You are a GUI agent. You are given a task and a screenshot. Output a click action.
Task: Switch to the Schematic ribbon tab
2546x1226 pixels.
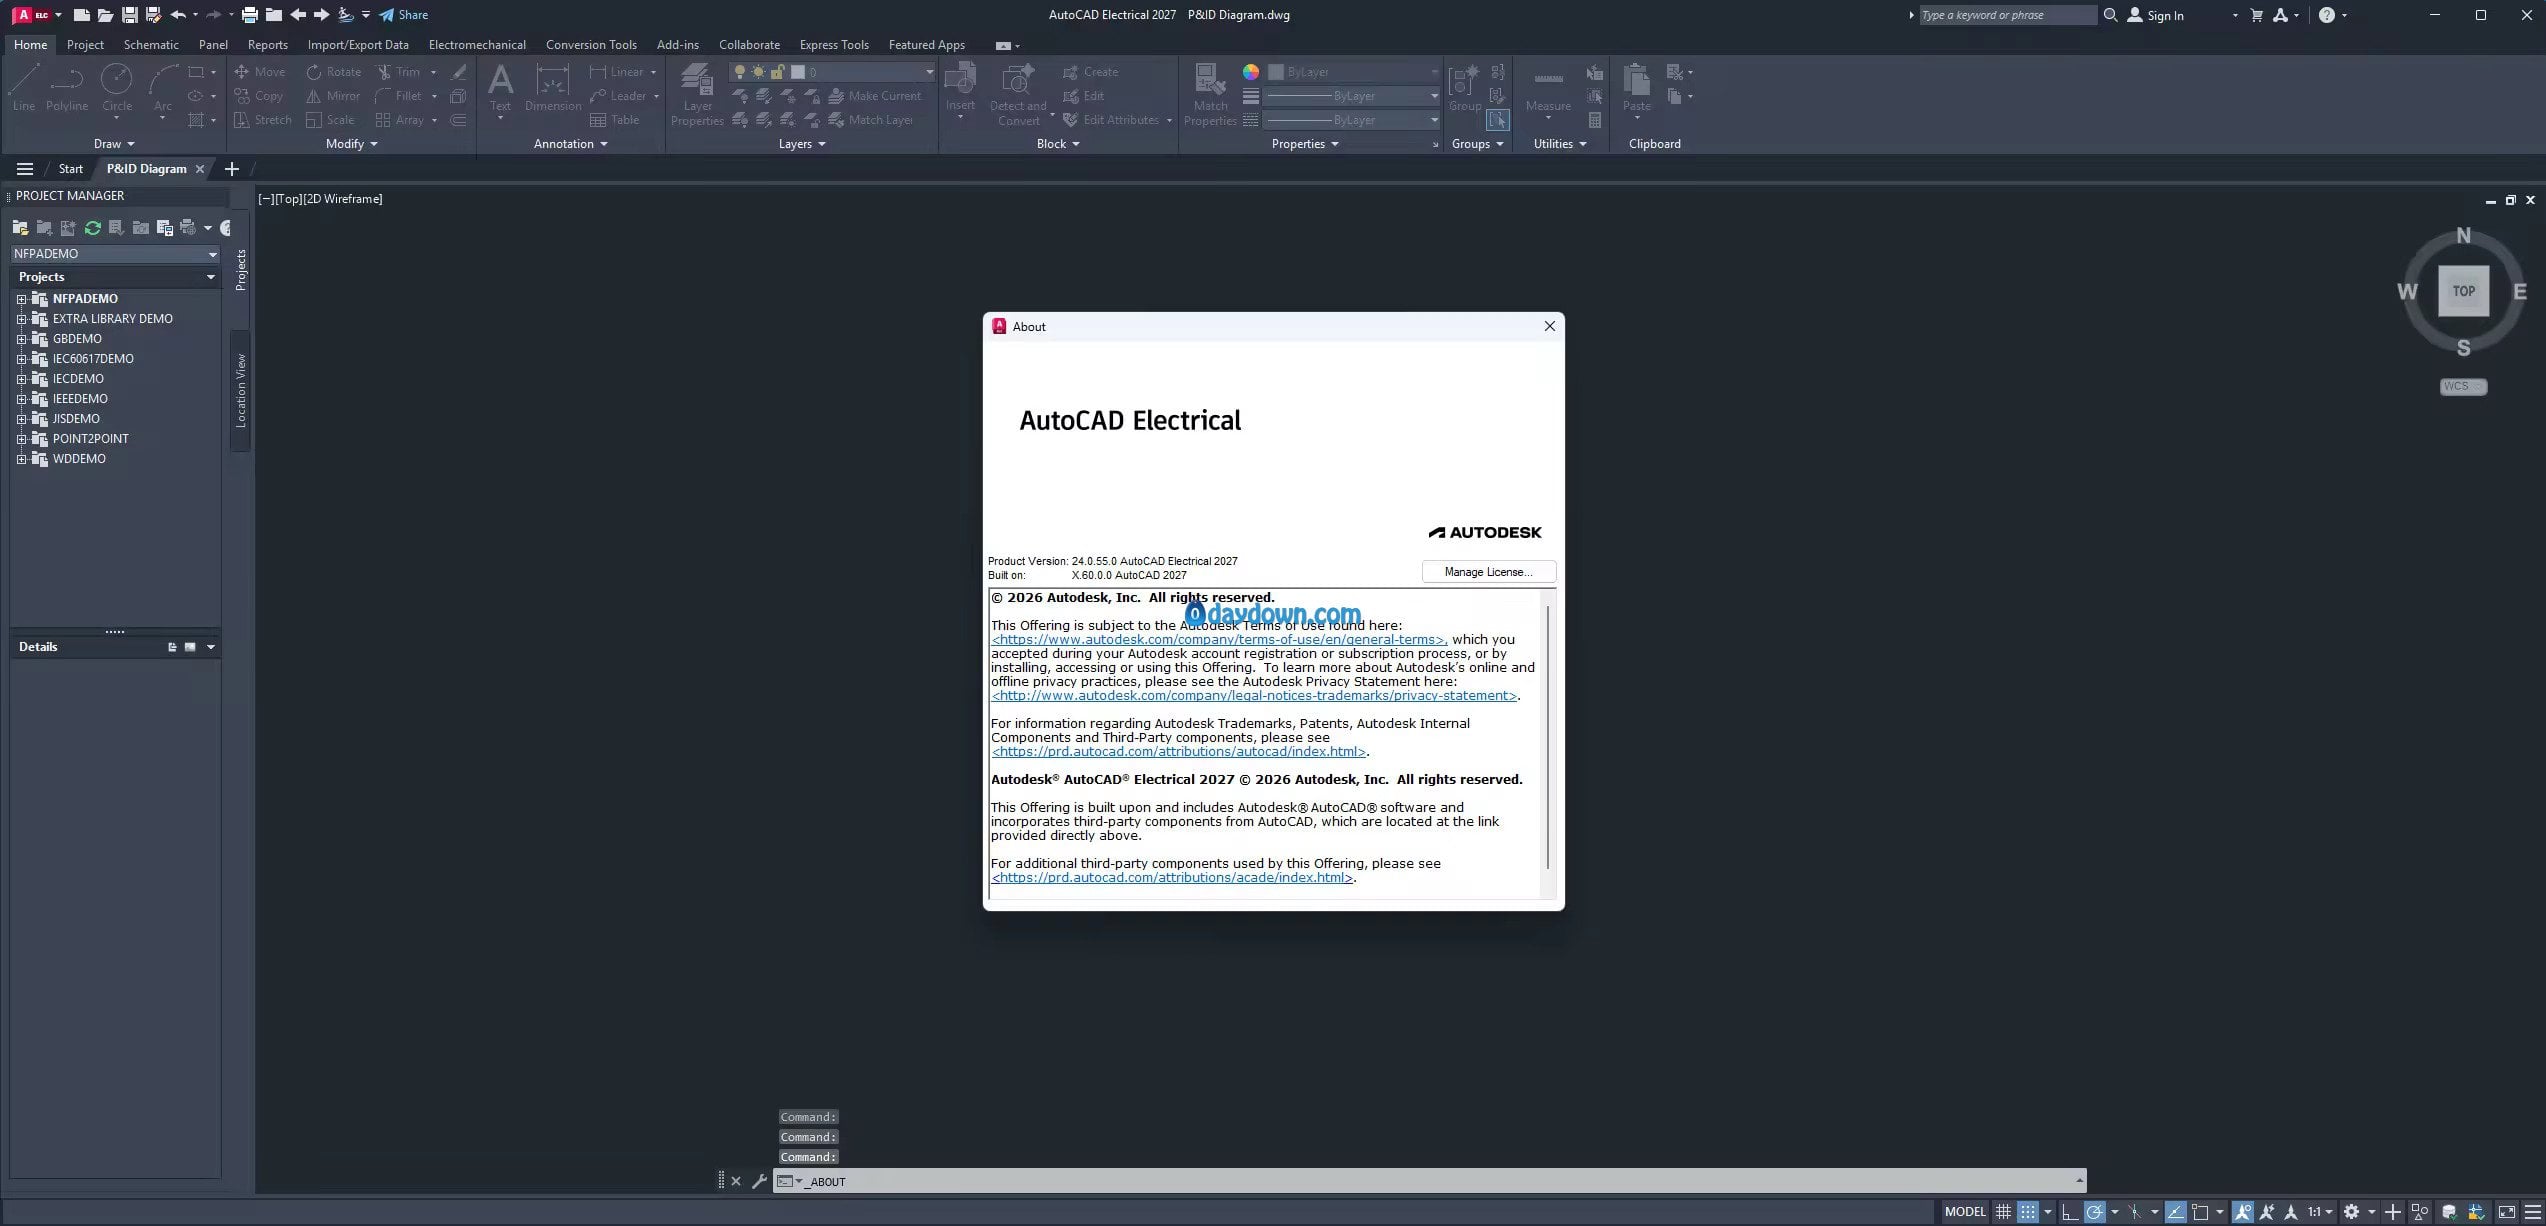151,45
